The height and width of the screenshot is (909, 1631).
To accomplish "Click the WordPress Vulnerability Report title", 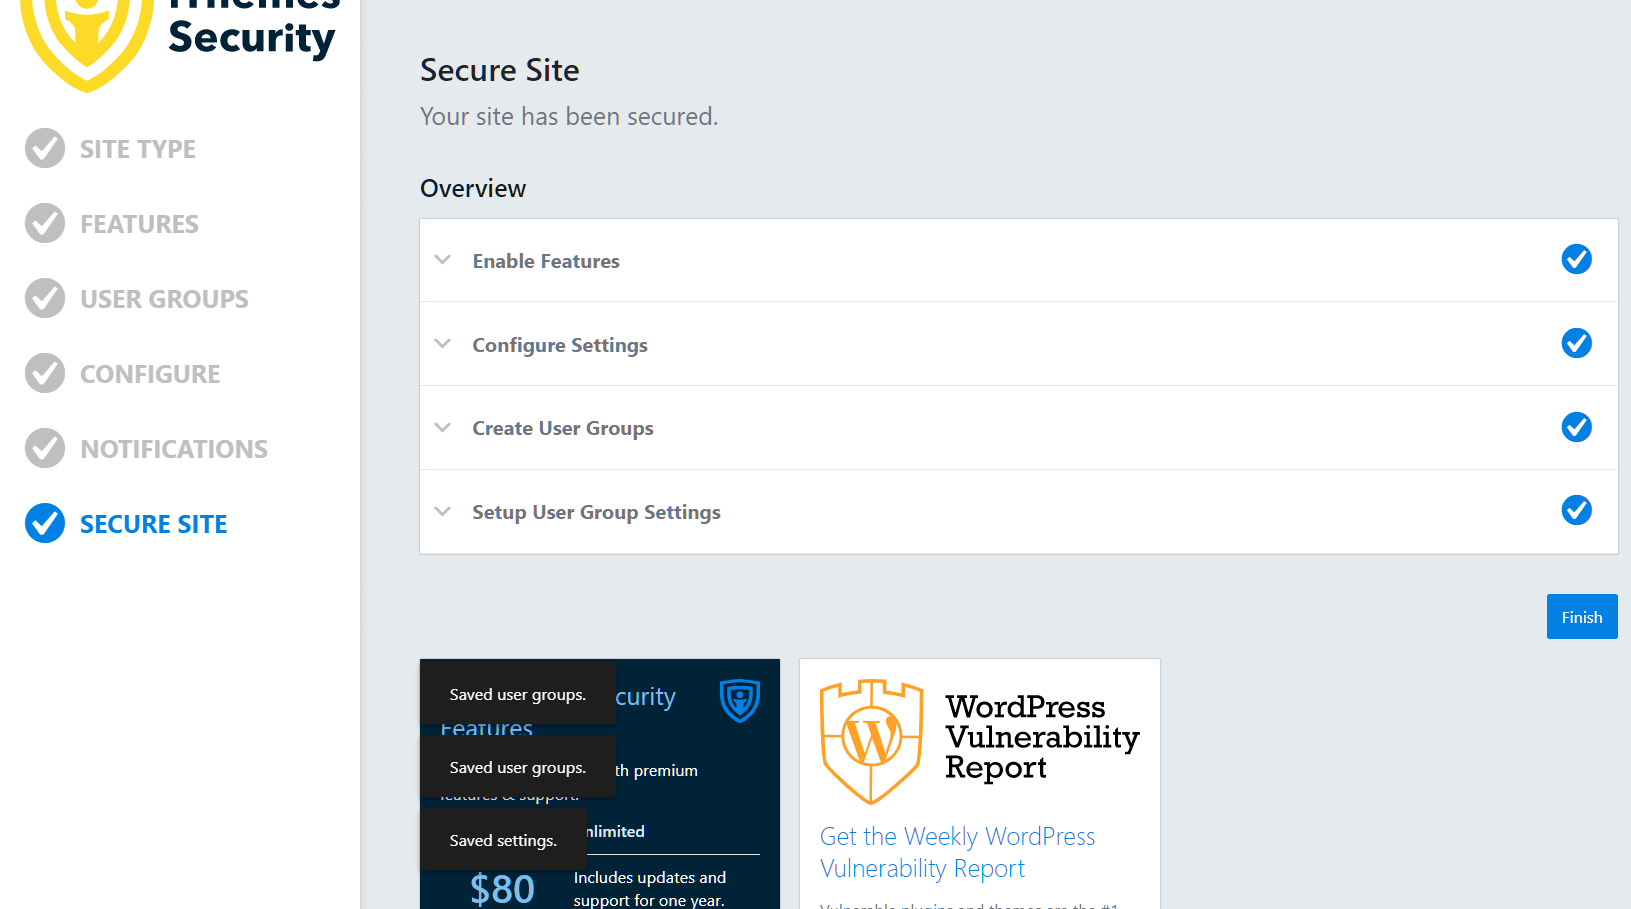I will (1042, 737).
